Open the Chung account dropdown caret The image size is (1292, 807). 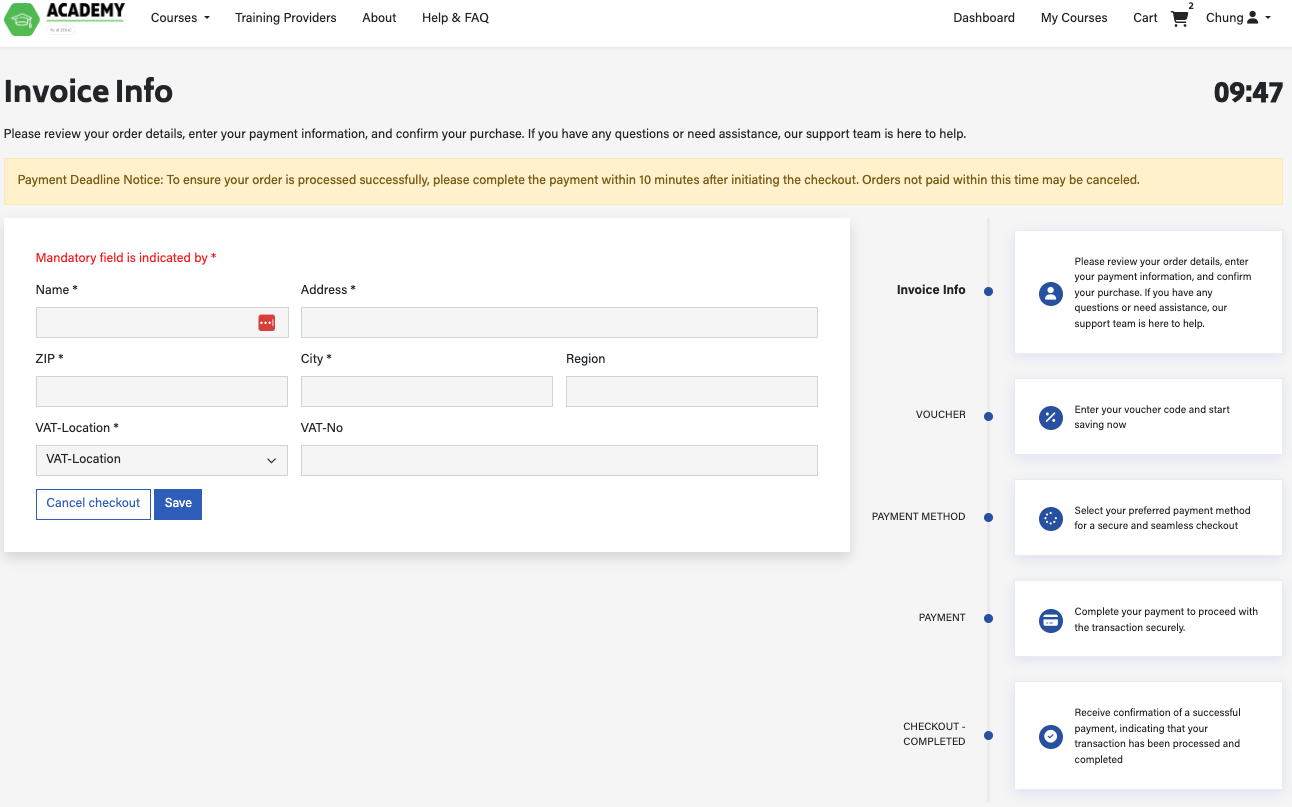[x=1268, y=18]
